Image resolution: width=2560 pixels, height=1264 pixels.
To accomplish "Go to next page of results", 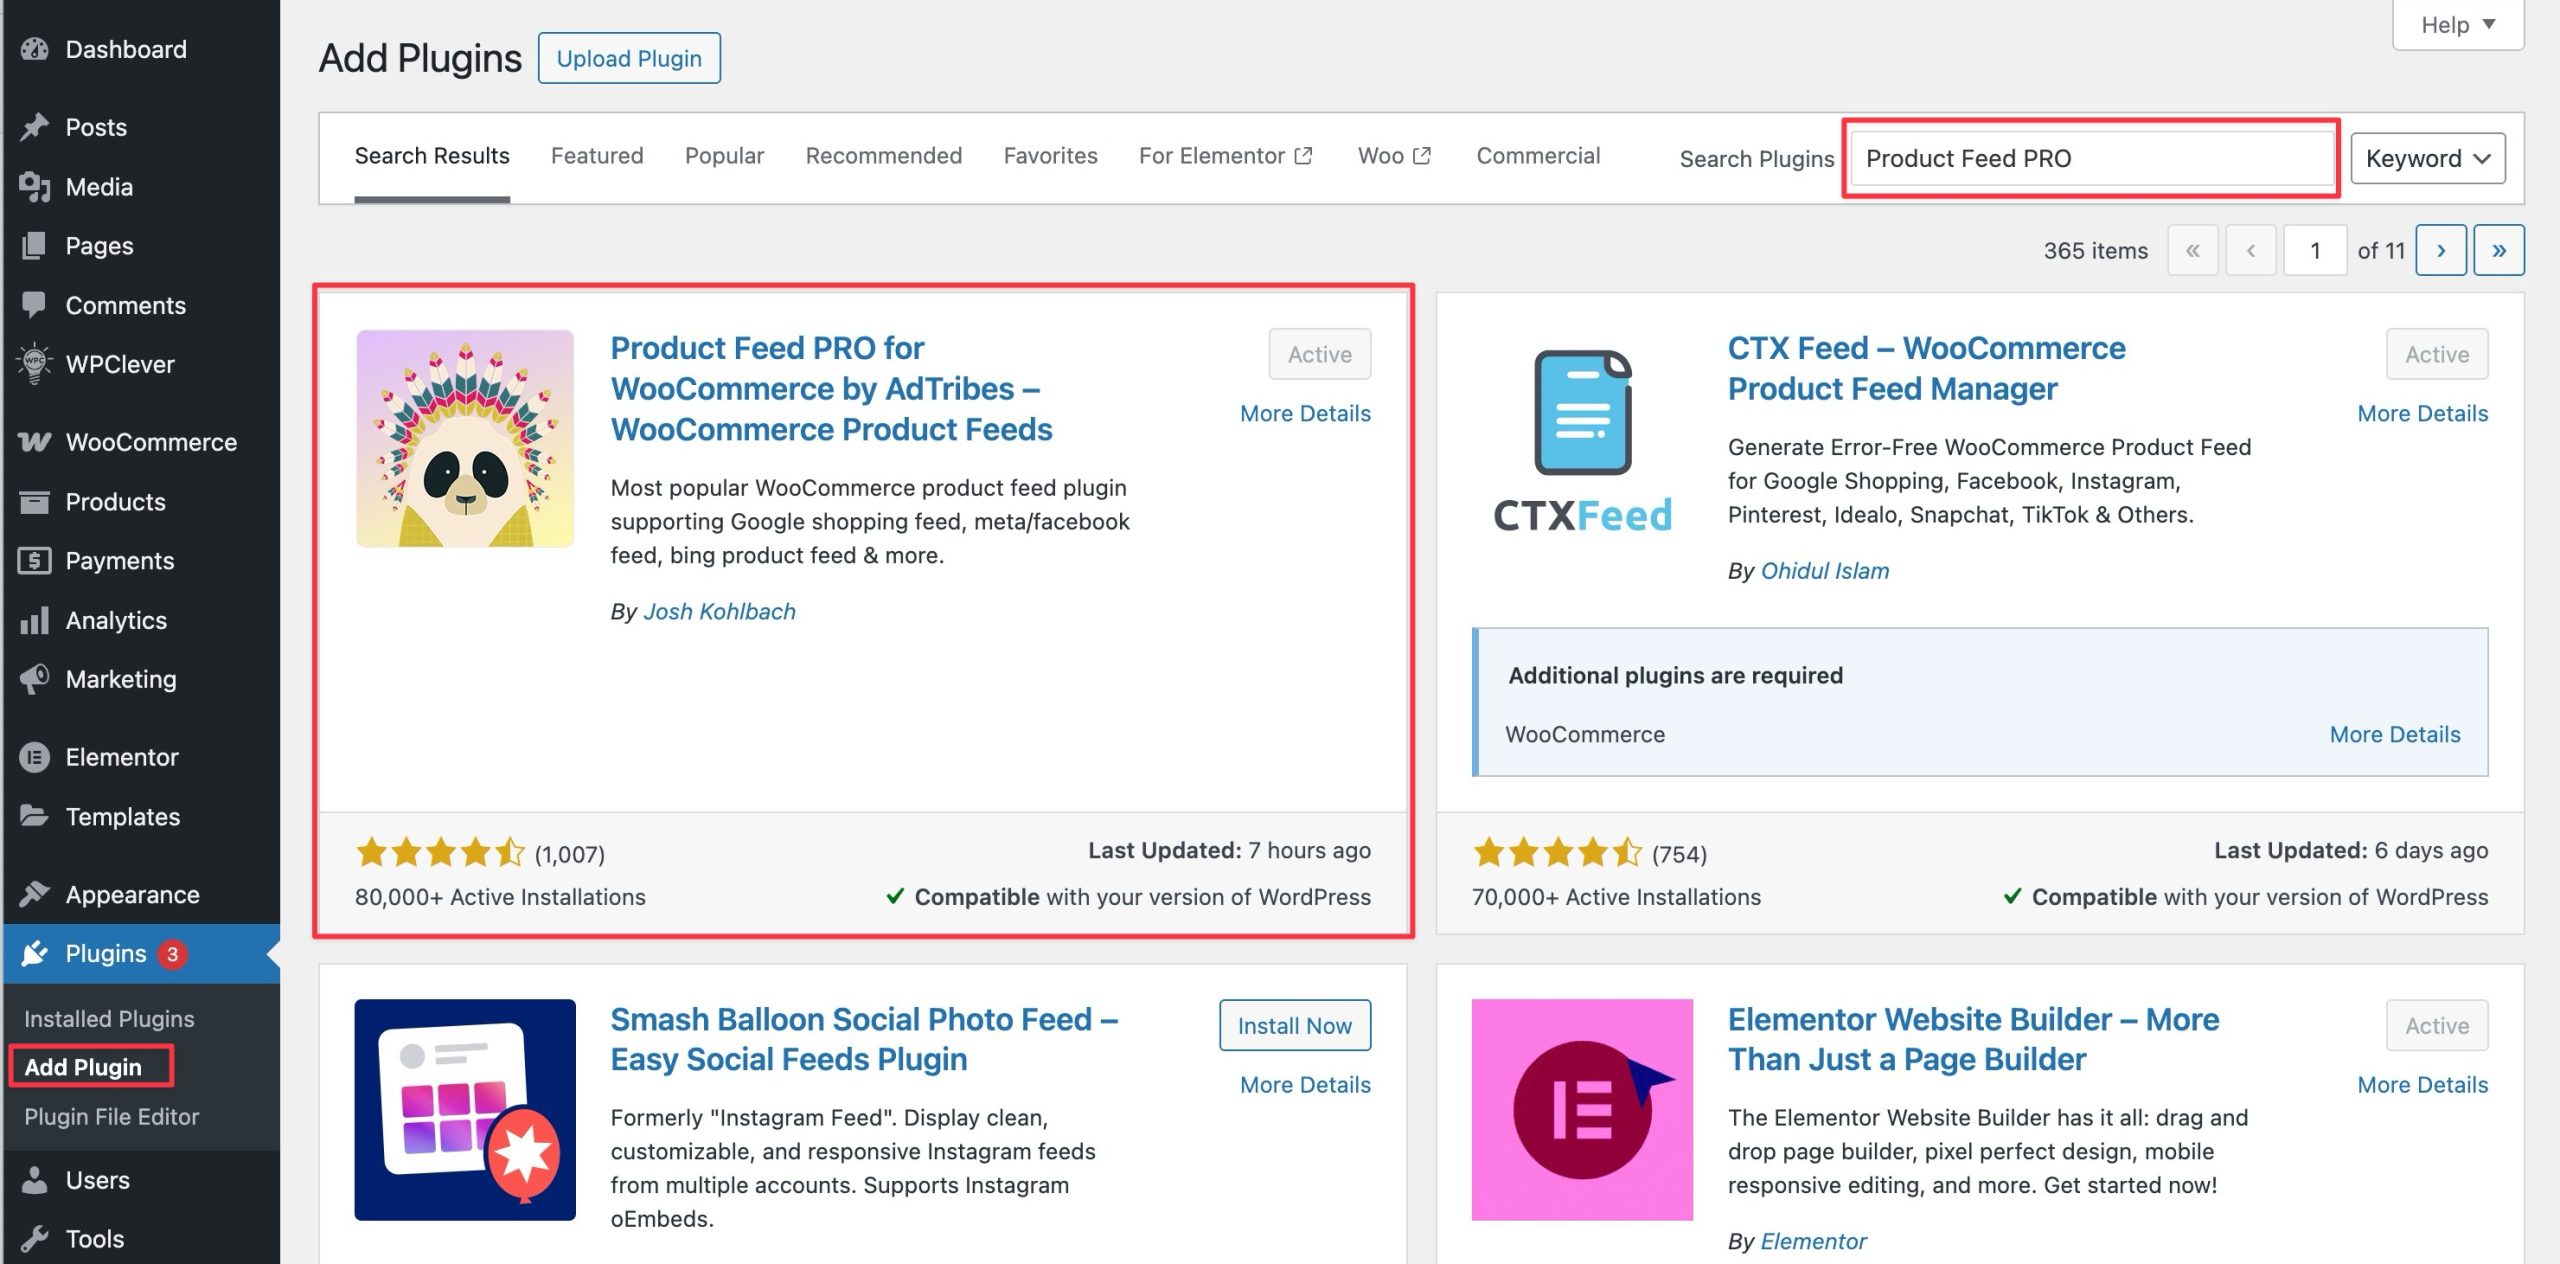I will [2440, 250].
